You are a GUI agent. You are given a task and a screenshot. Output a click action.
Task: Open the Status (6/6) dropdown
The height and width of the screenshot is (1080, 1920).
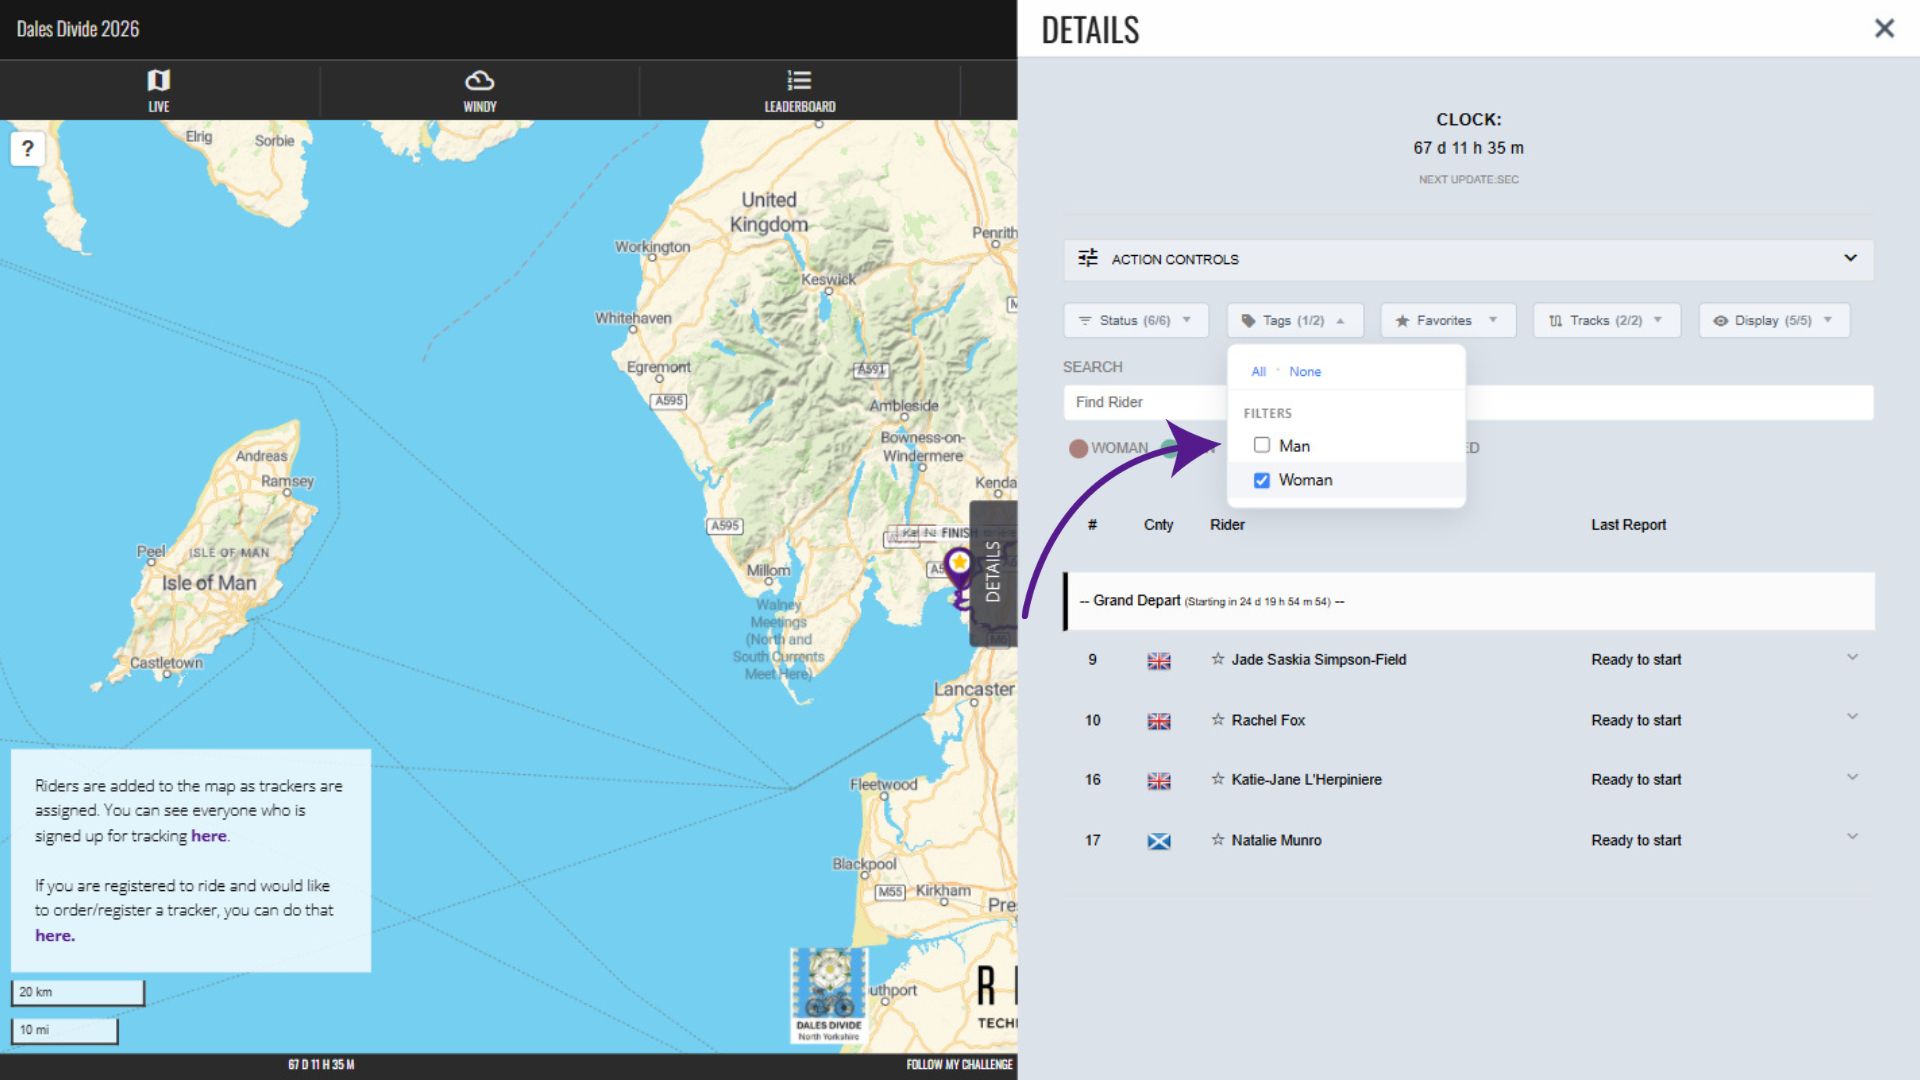pyautogui.click(x=1135, y=321)
